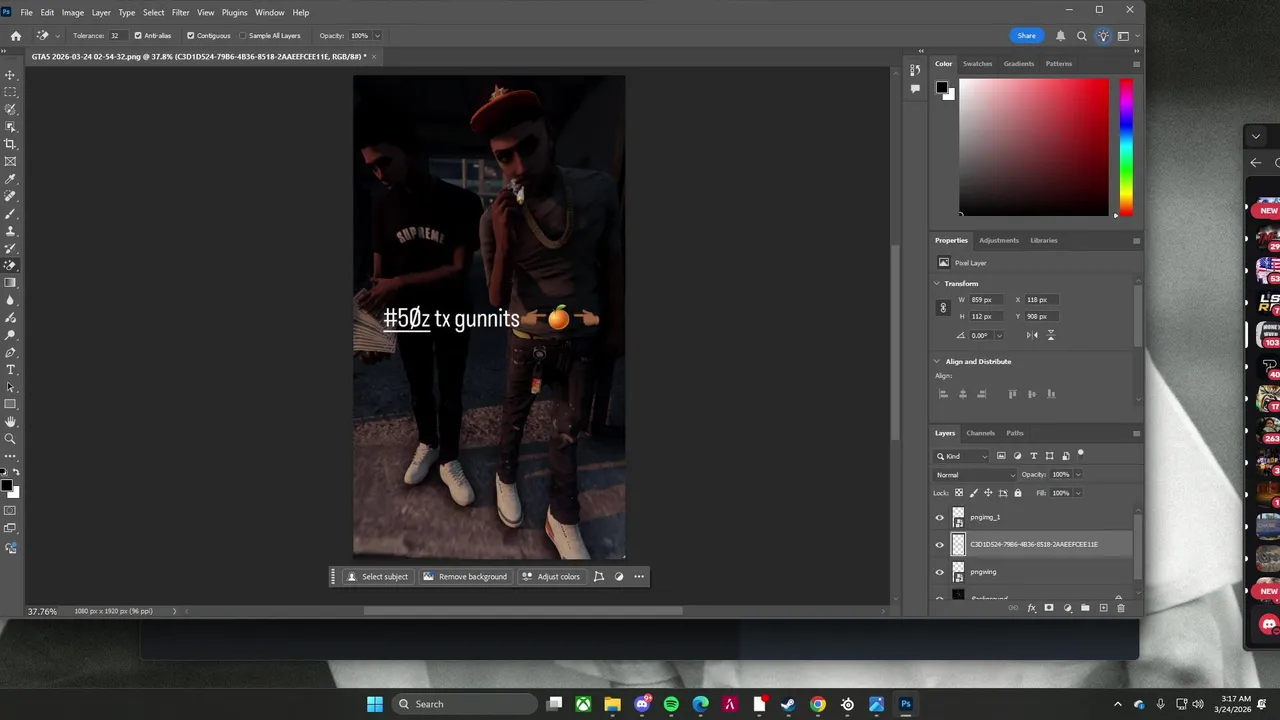Select the Spot Healing Brush tool

pos(11,196)
